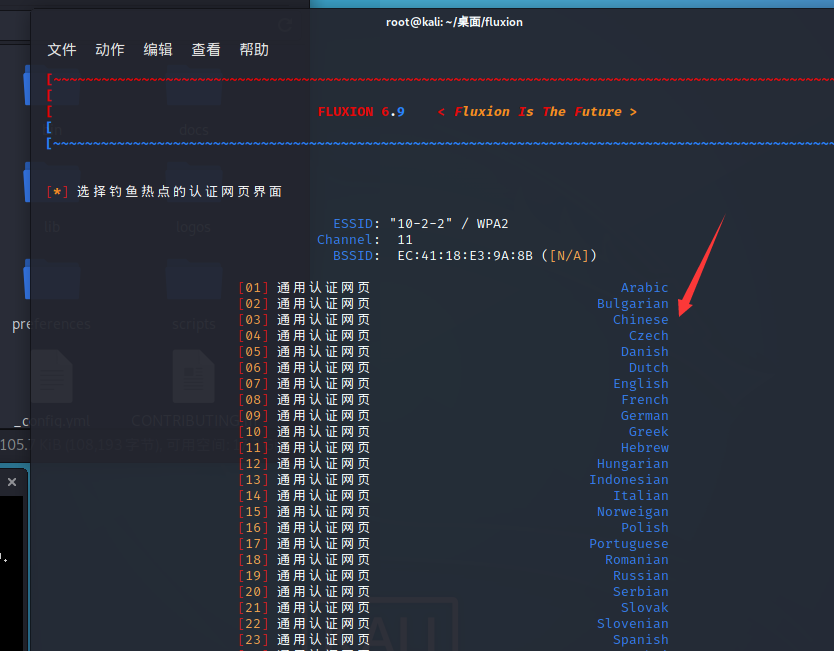Image resolution: width=834 pixels, height=651 pixels.
Task: Click the English language entry
Action: point(640,383)
